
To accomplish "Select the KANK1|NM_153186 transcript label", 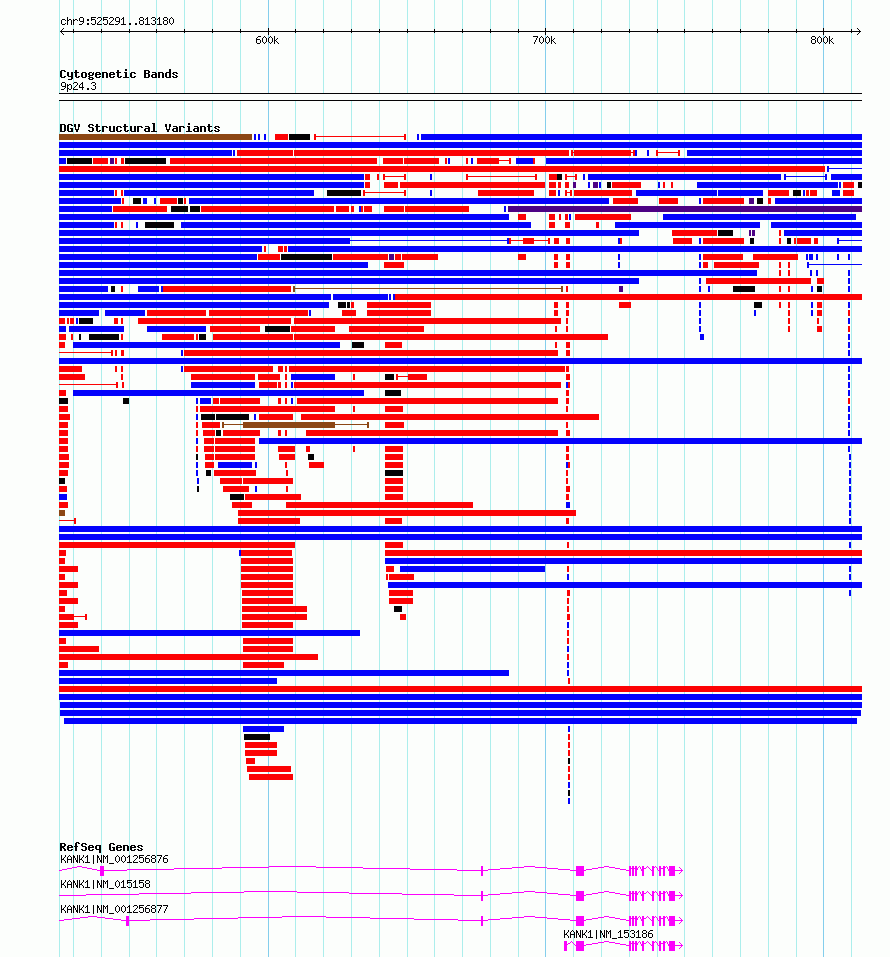I will tap(608, 934).
